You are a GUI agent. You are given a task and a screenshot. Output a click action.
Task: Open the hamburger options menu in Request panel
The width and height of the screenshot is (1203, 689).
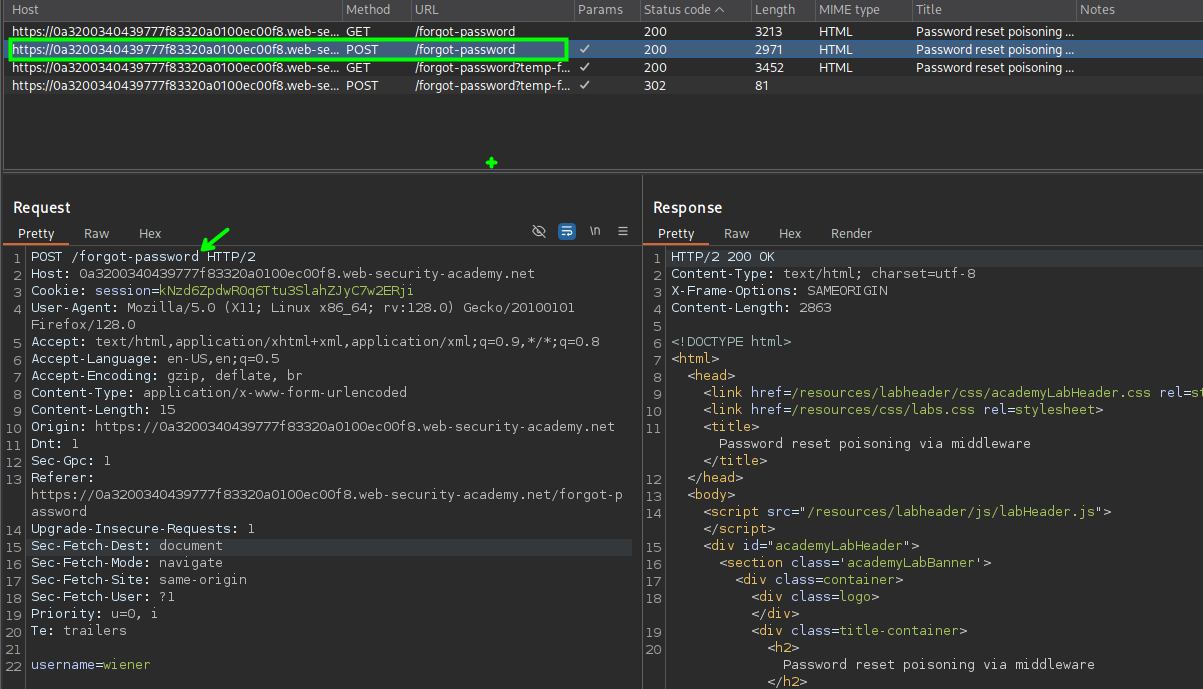pos(623,232)
